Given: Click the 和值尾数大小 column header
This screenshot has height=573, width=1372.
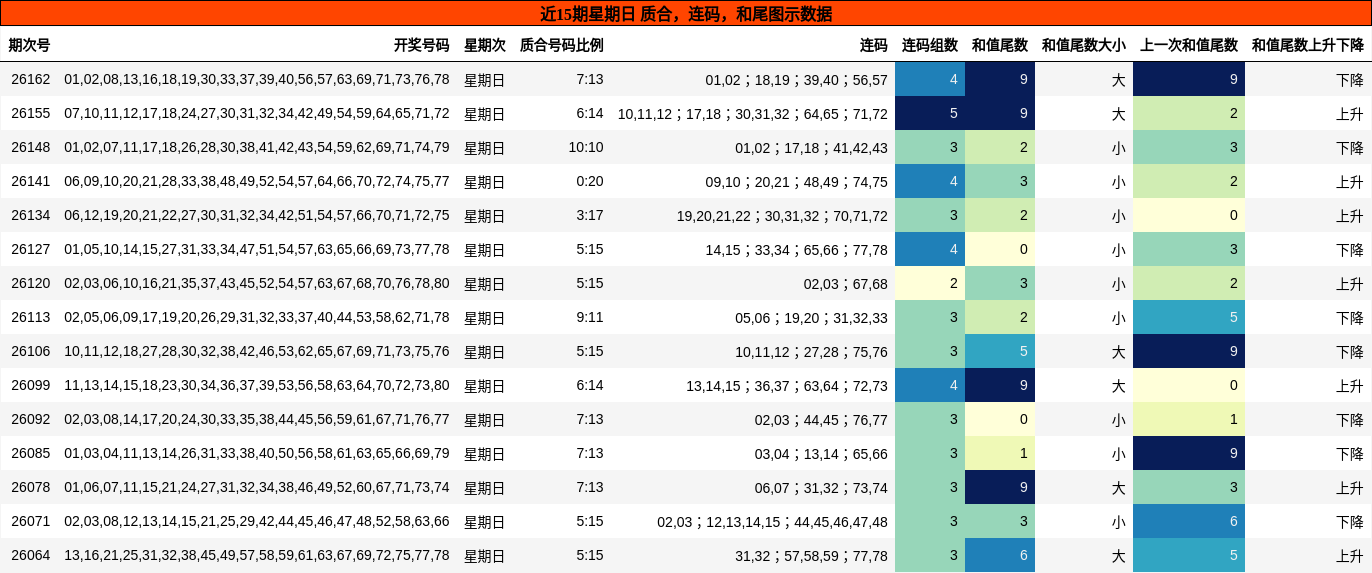Looking at the screenshot, I should click(x=1084, y=45).
